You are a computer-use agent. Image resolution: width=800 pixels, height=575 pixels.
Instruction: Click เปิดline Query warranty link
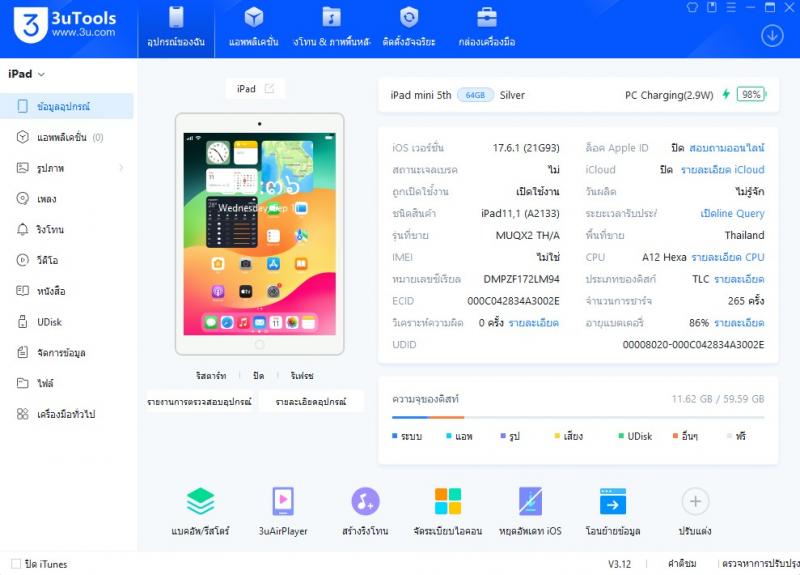coord(732,213)
